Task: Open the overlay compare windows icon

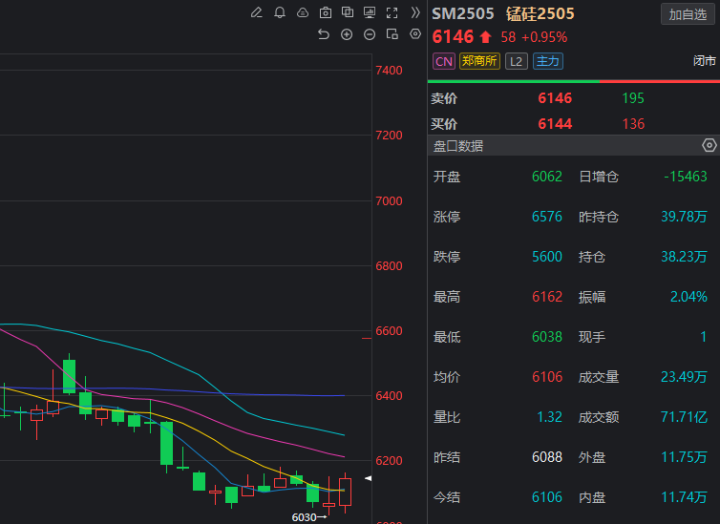Action: coord(347,13)
